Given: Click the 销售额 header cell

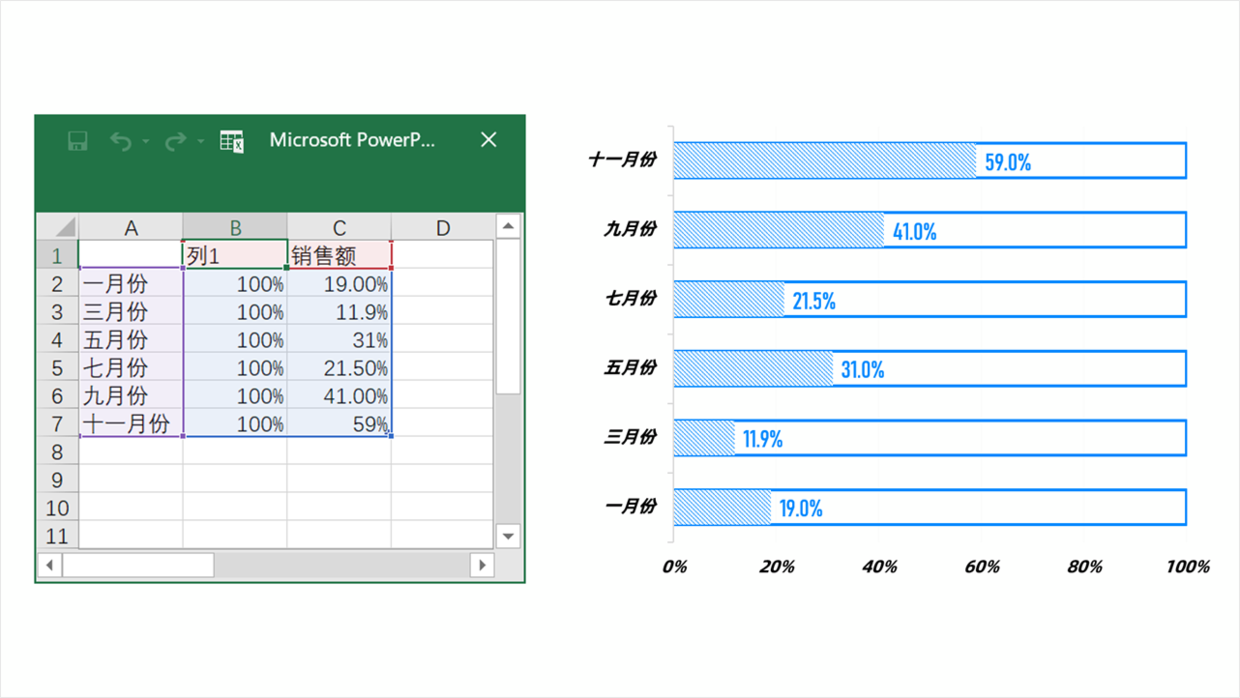Looking at the screenshot, I should coord(339,256).
